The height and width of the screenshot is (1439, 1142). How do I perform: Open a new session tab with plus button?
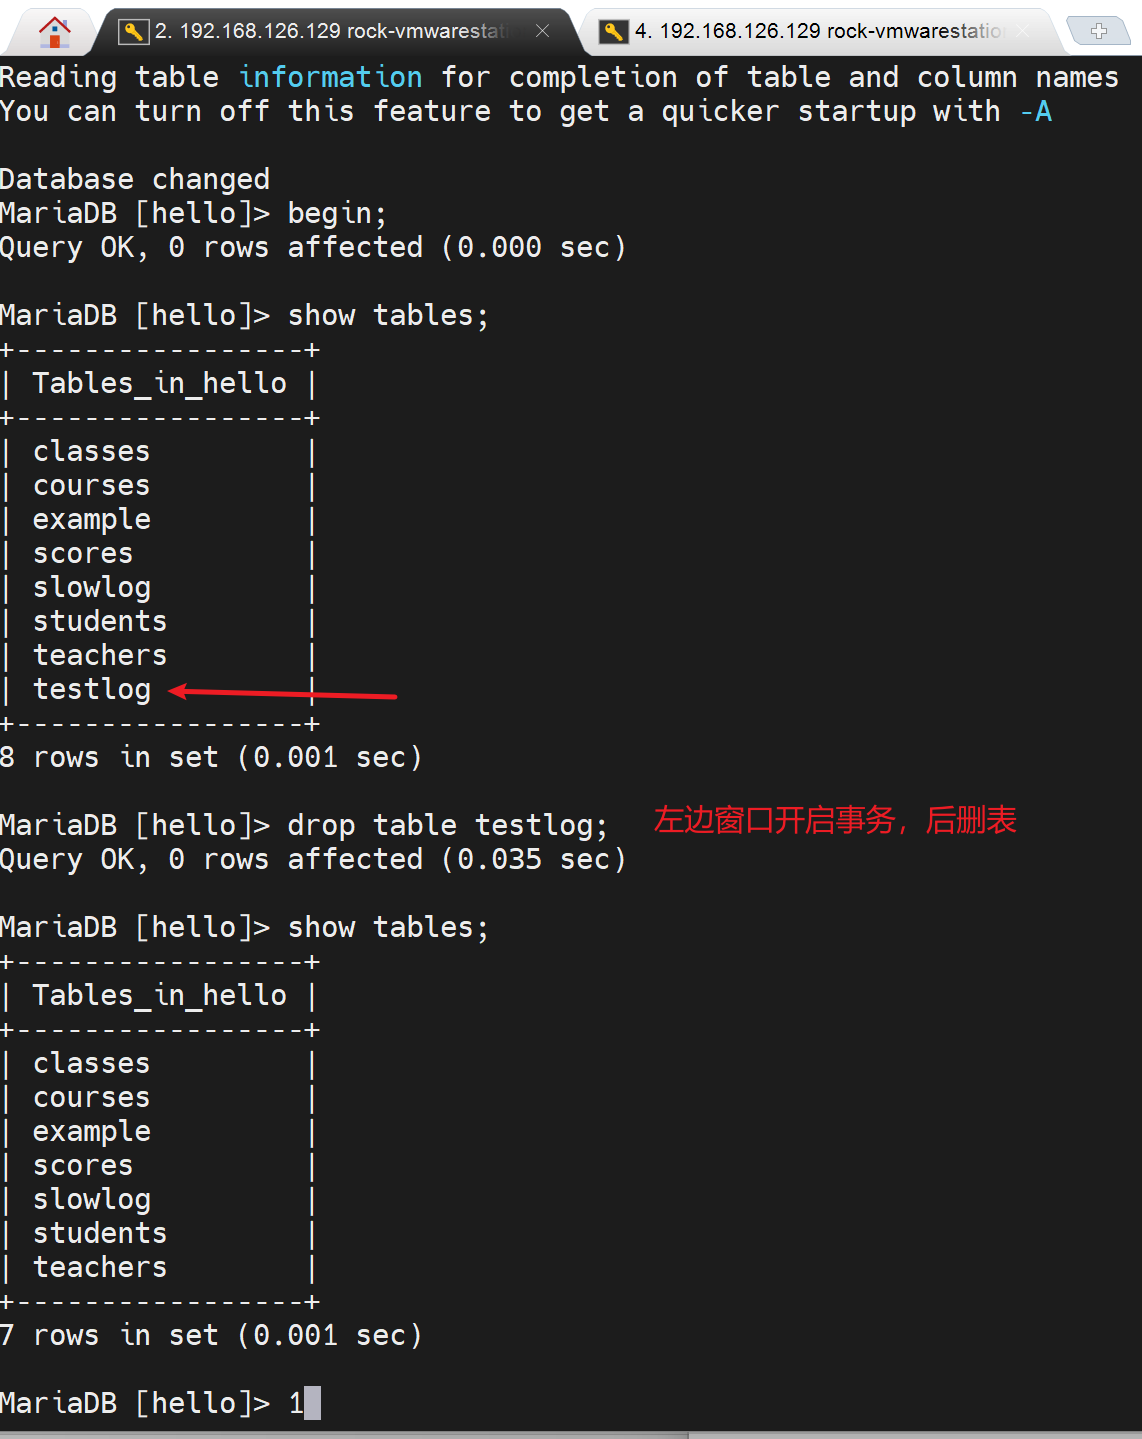point(1098,31)
